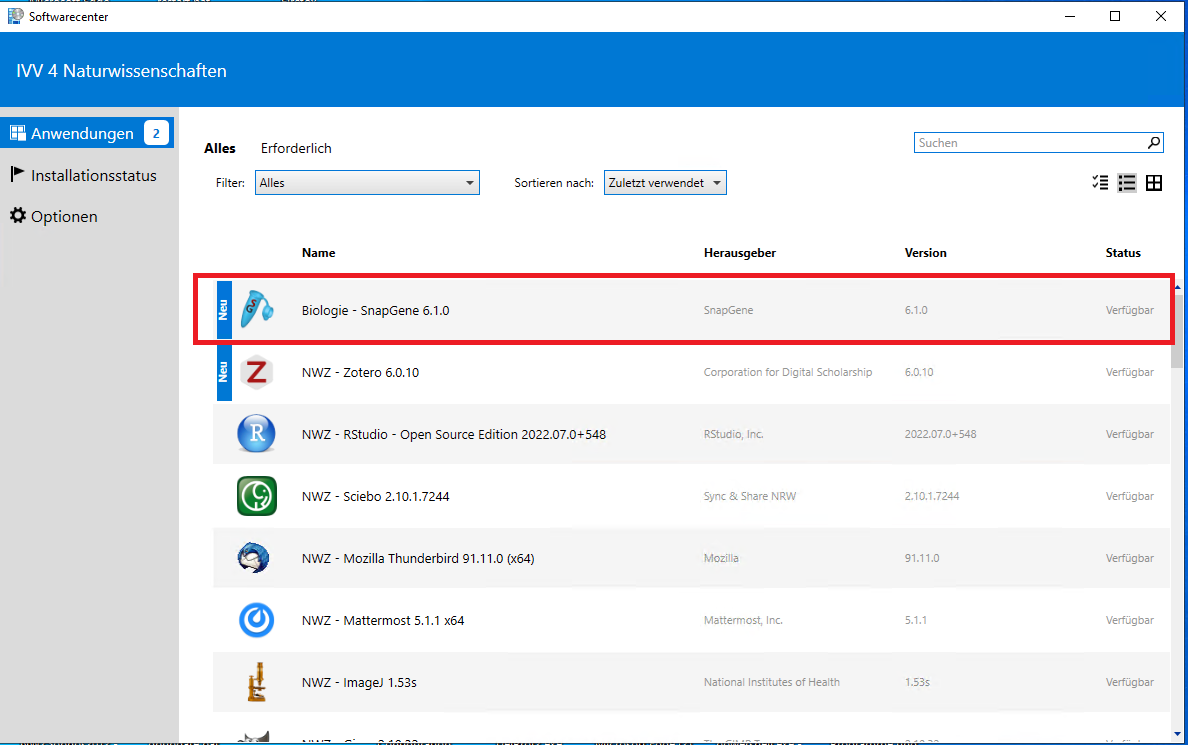Click the ImageJ microscope icon
Image resolution: width=1188 pixels, height=745 pixels.
257,682
